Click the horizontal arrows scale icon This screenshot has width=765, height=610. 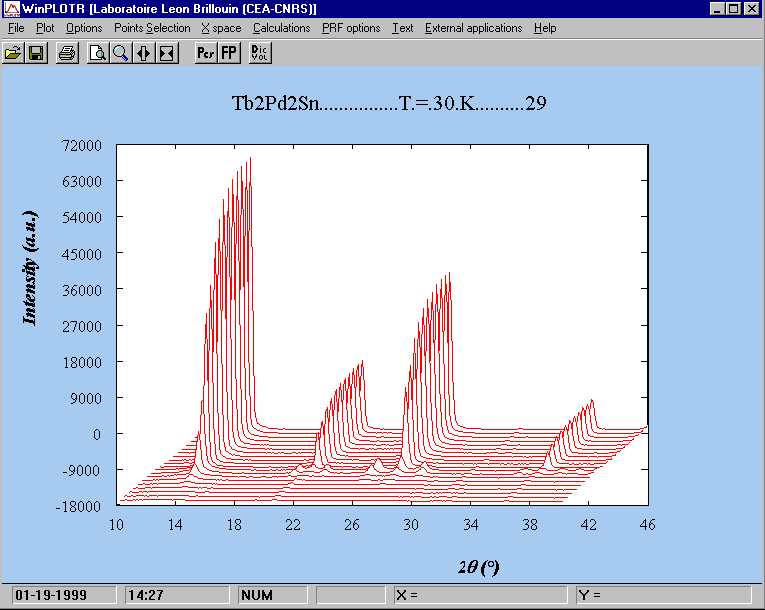143,53
